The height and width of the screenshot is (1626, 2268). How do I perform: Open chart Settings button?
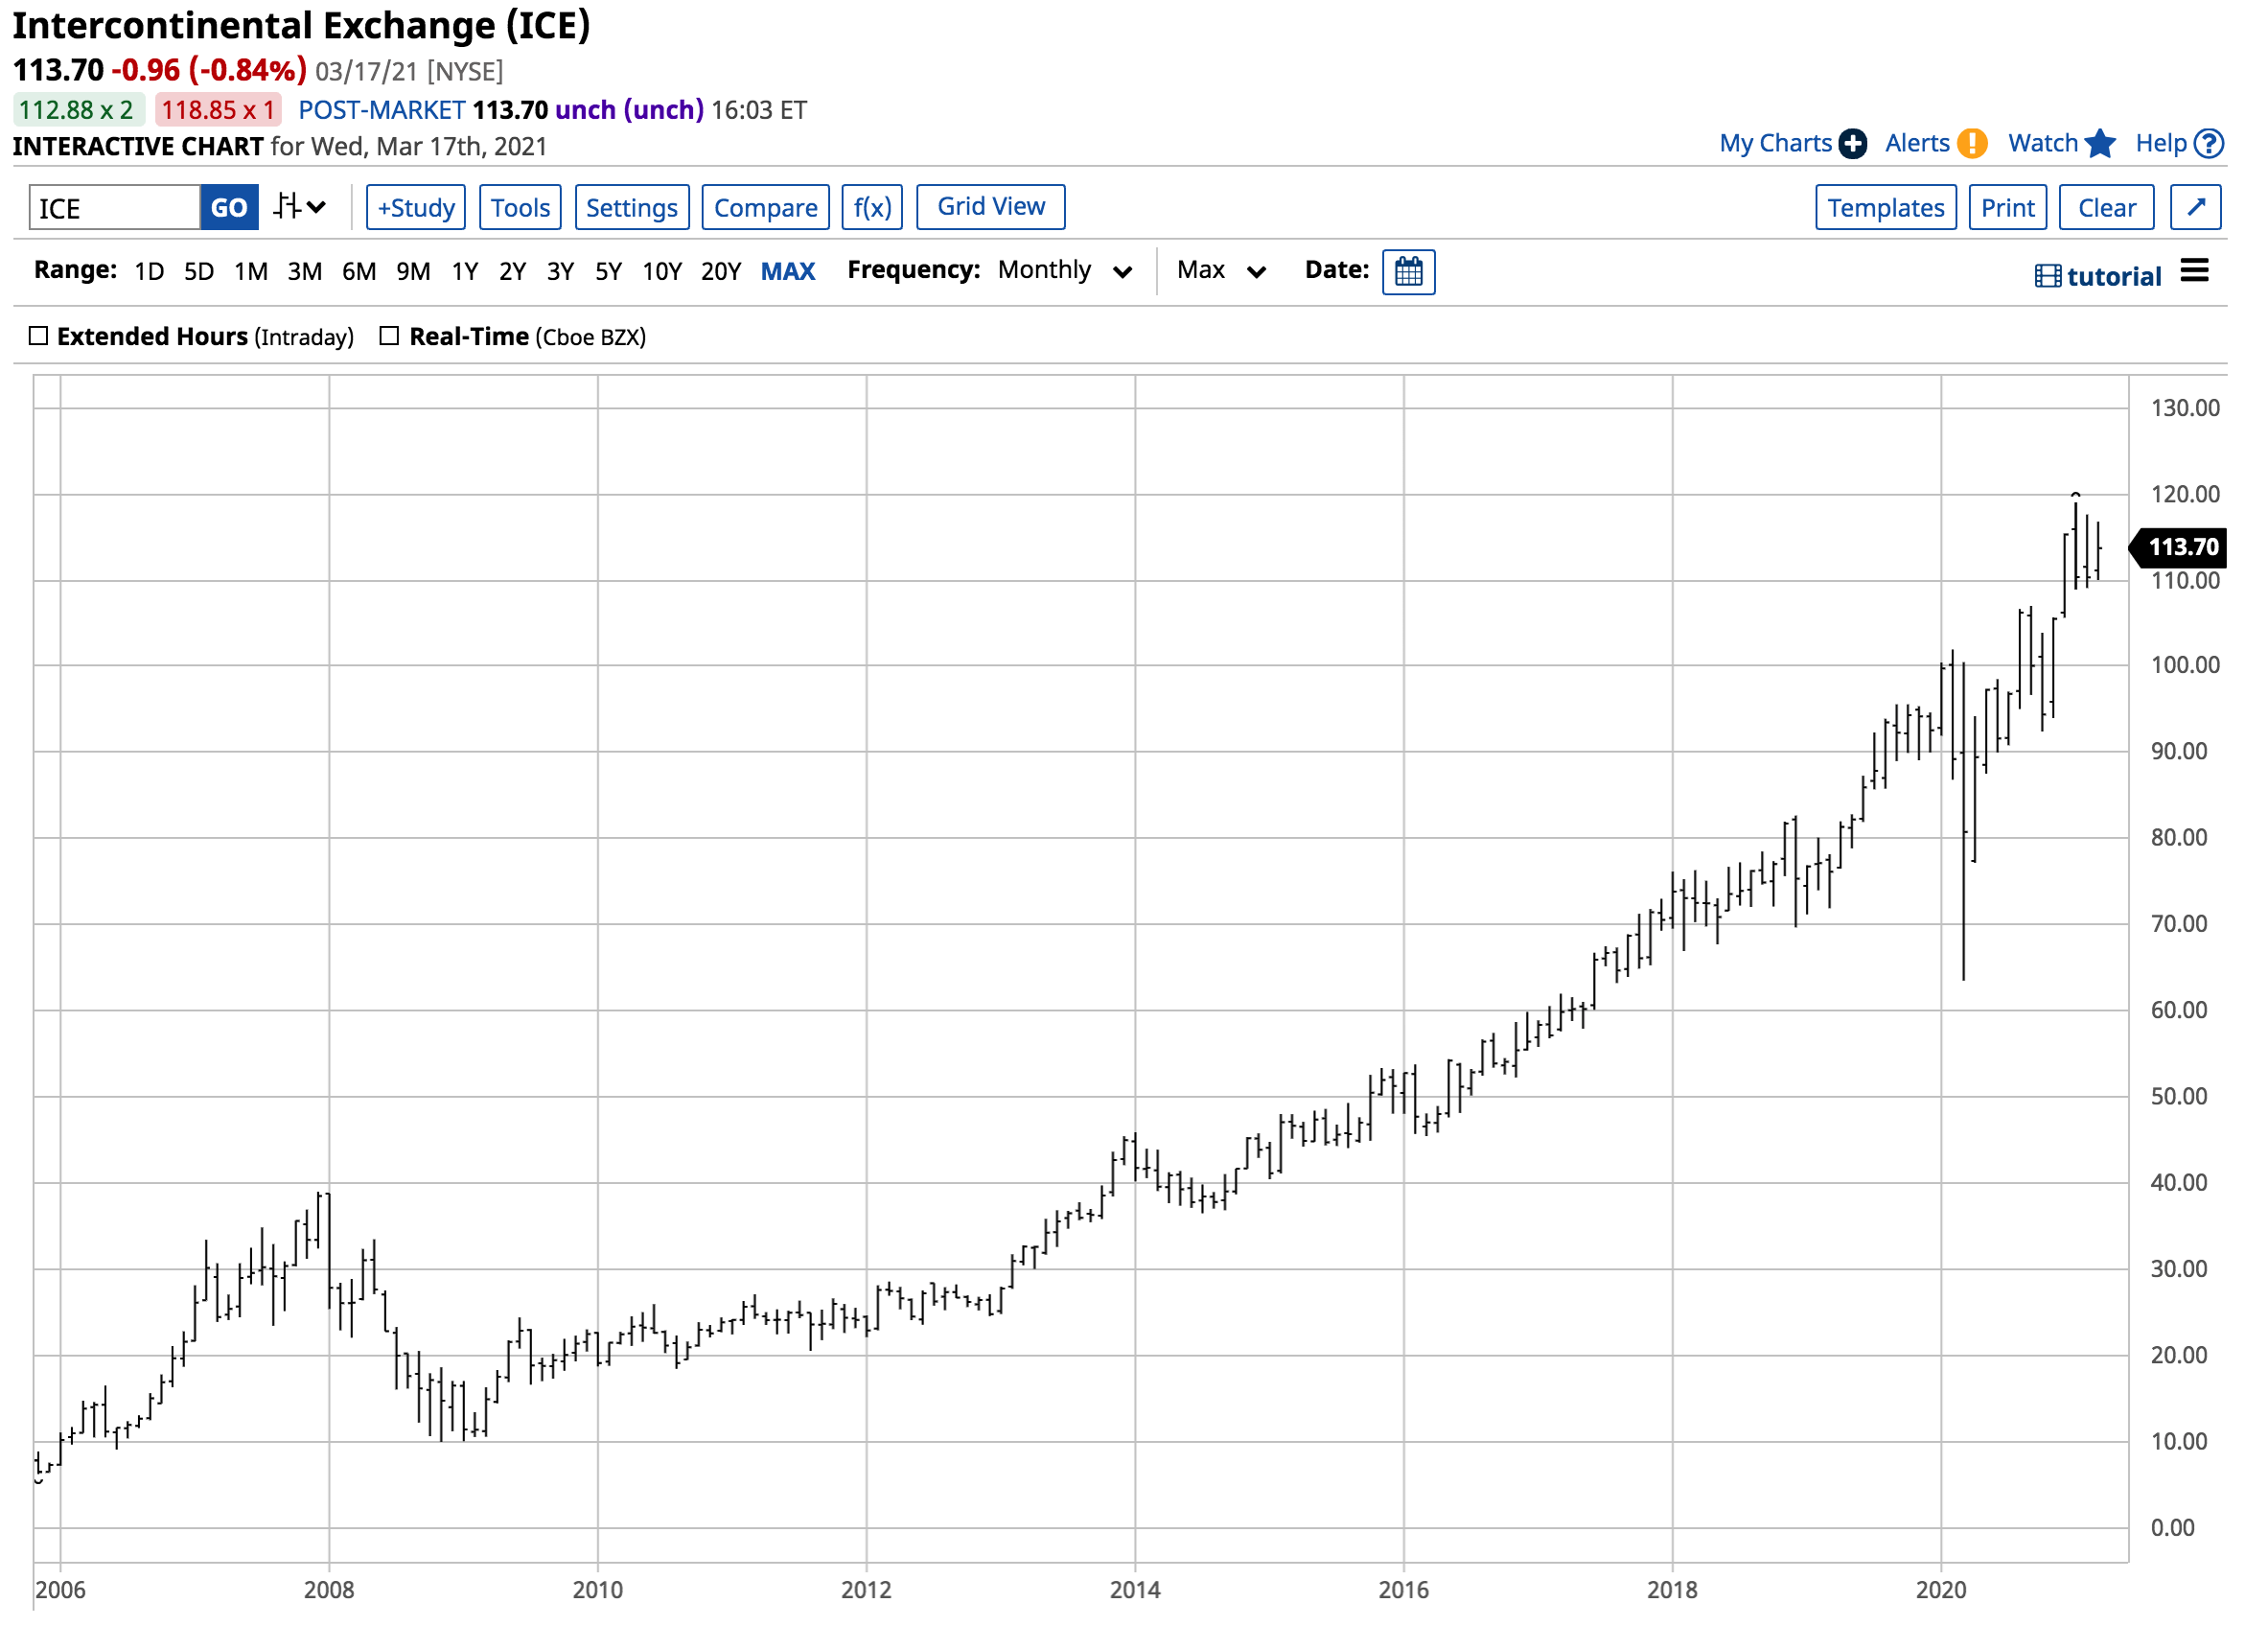[632, 207]
